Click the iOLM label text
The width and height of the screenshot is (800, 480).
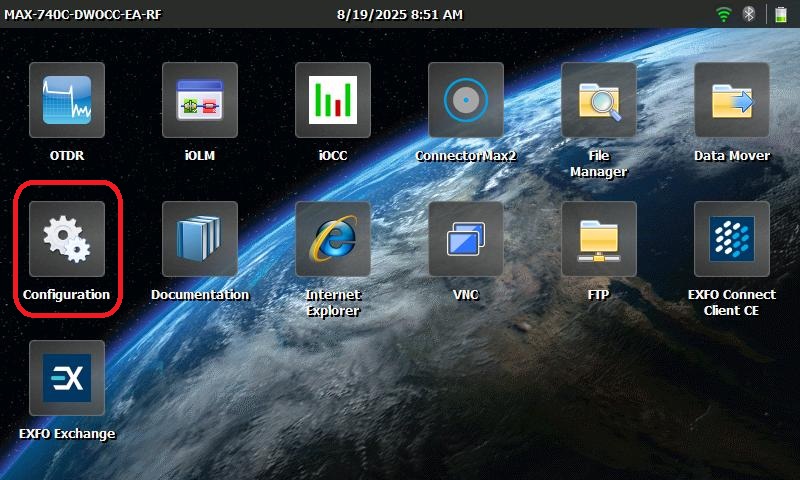pos(200,156)
